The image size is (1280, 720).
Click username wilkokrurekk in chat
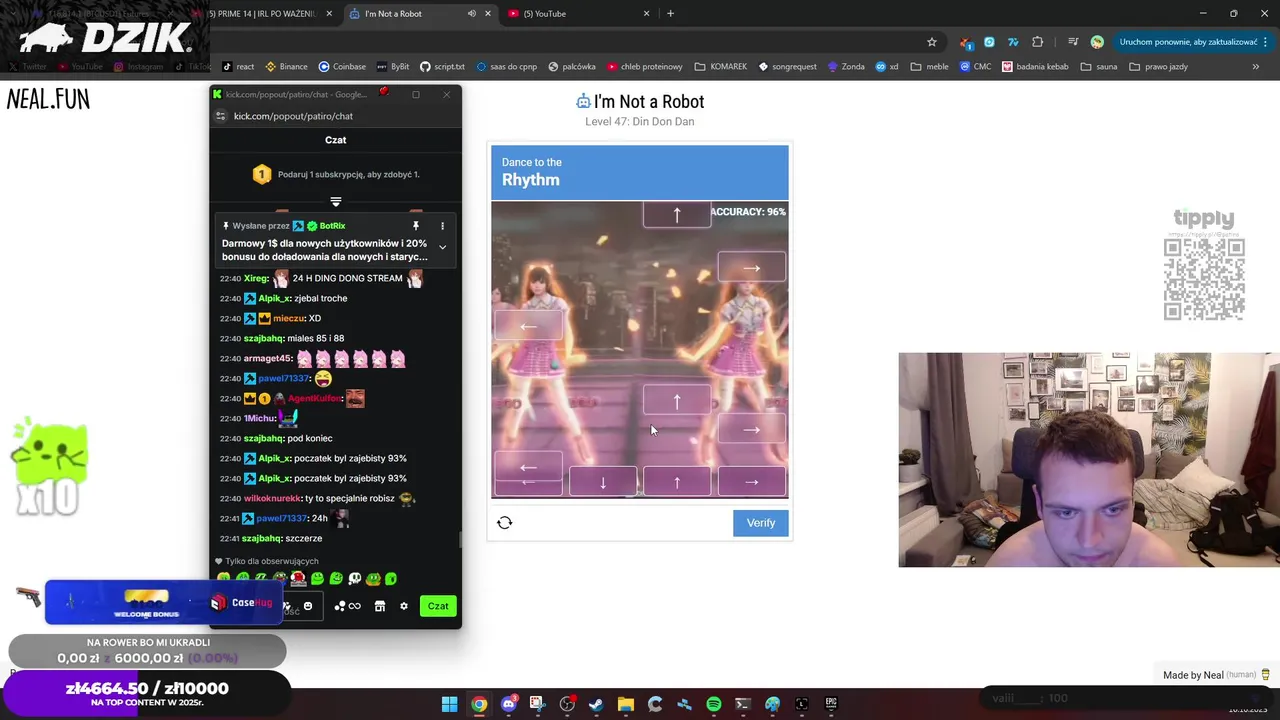pos(268,498)
